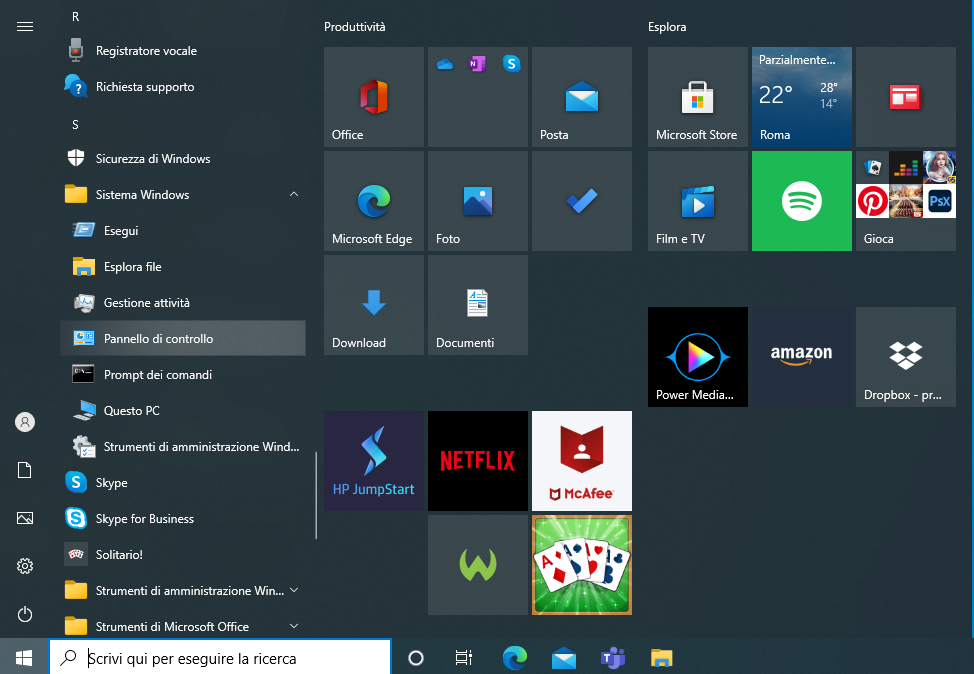The width and height of the screenshot is (974, 674).
Task: Open the McAfee tile
Action: point(581,461)
